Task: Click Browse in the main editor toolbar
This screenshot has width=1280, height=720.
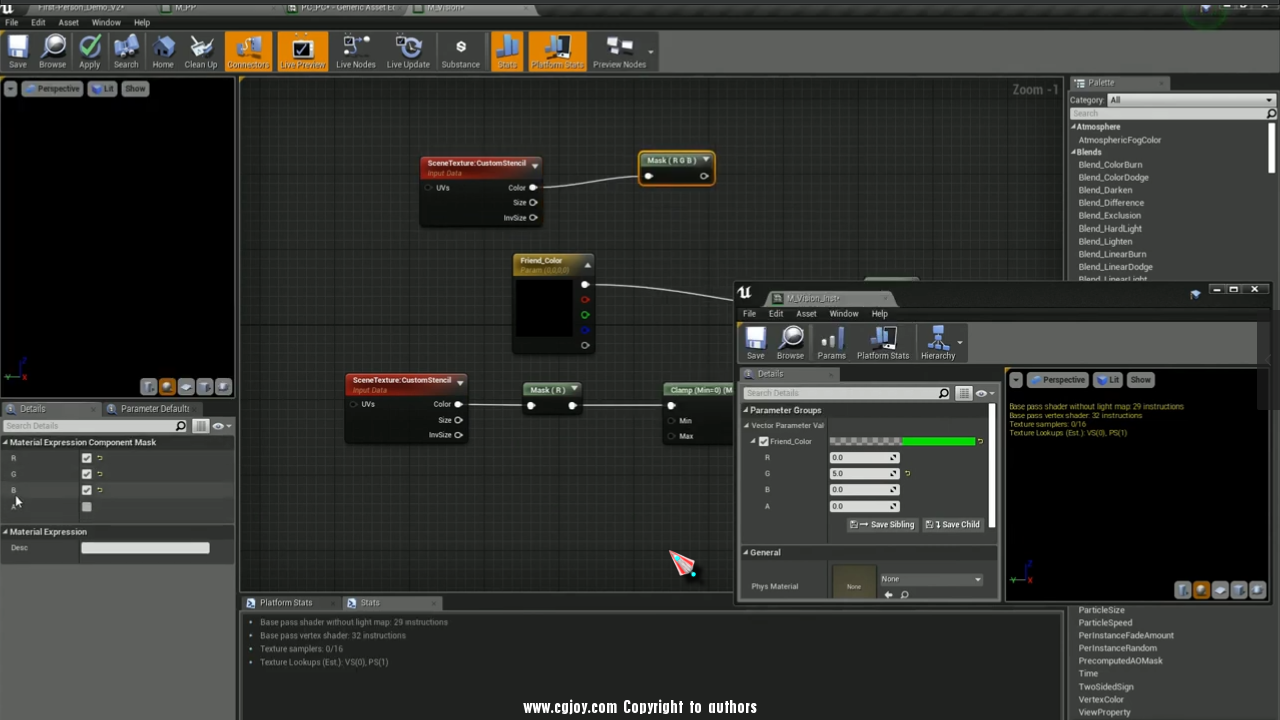Action: (x=52, y=52)
